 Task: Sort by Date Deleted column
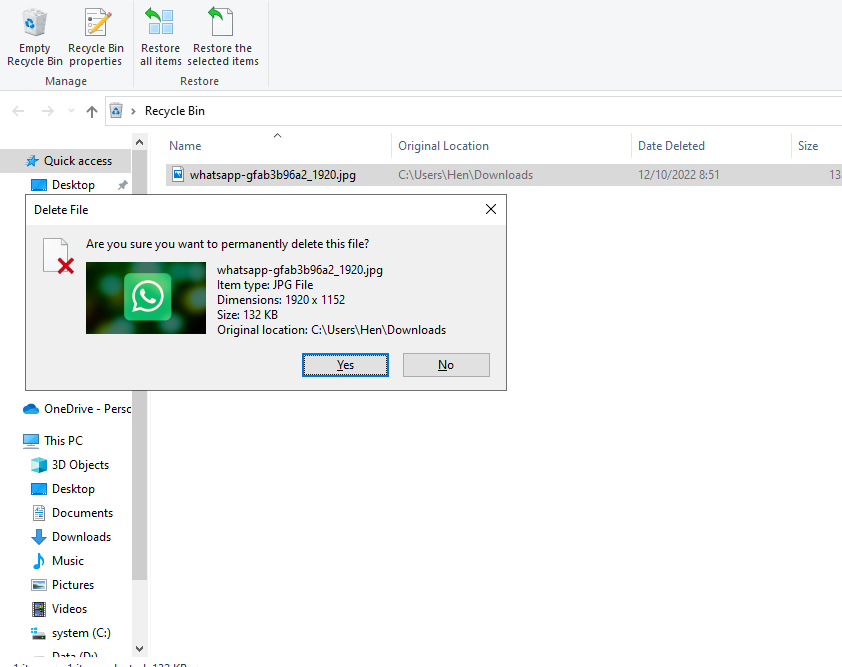click(671, 146)
